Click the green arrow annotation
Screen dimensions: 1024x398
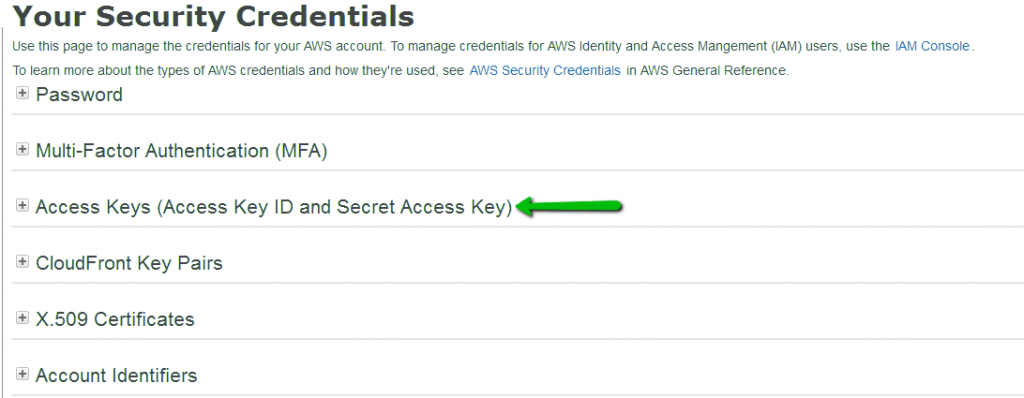(x=569, y=207)
